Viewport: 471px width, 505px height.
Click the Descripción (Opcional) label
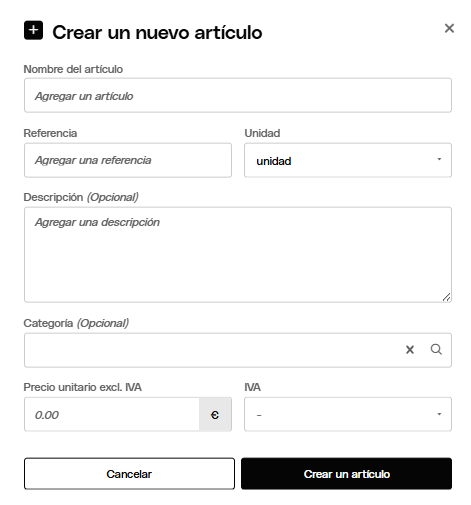pos(81,197)
